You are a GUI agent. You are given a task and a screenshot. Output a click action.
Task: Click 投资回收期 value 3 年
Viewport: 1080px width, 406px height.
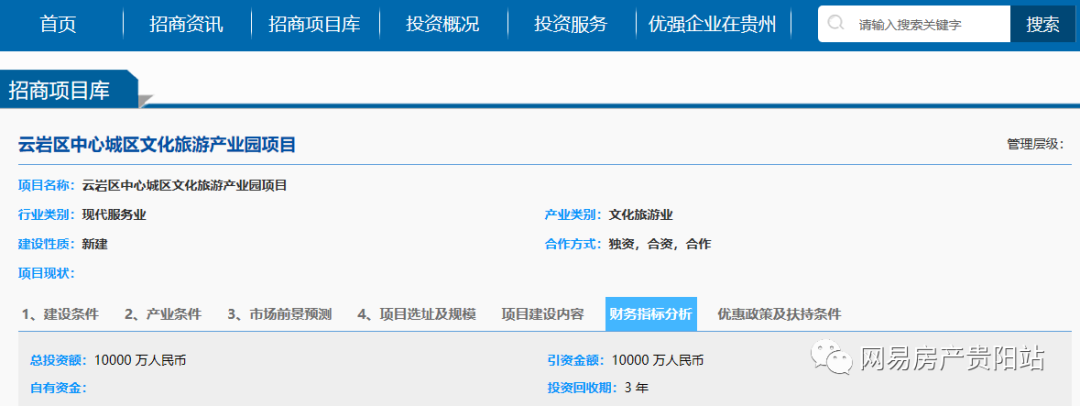pyautogui.click(x=636, y=387)
